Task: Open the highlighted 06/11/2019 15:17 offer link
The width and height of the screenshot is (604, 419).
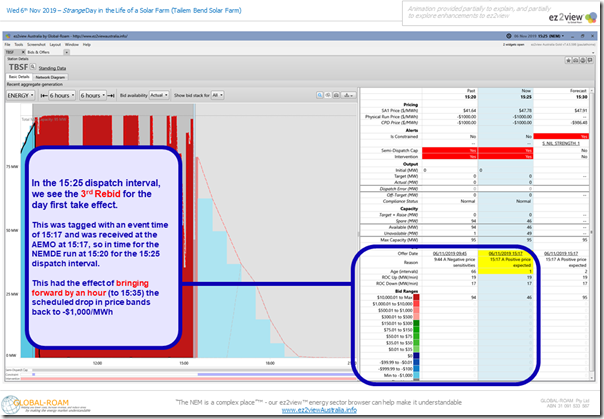Action: (x=505, y=253)
